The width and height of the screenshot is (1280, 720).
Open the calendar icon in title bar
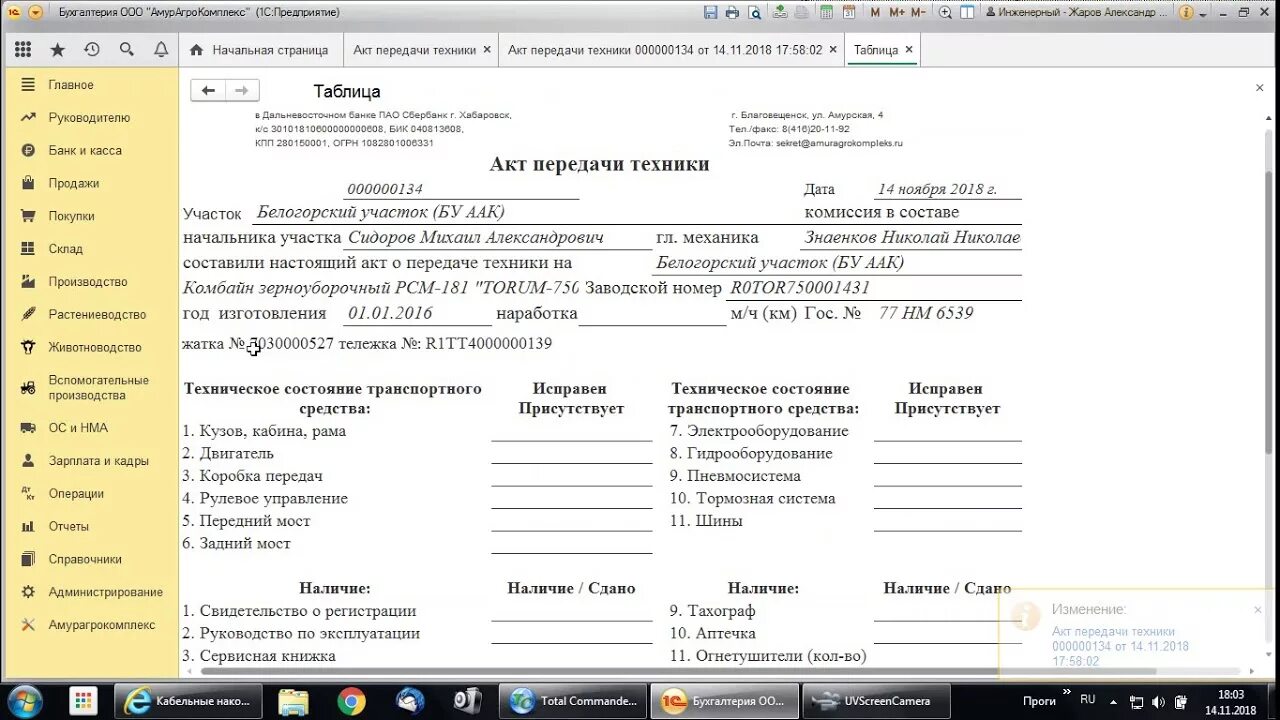[849, 12]
